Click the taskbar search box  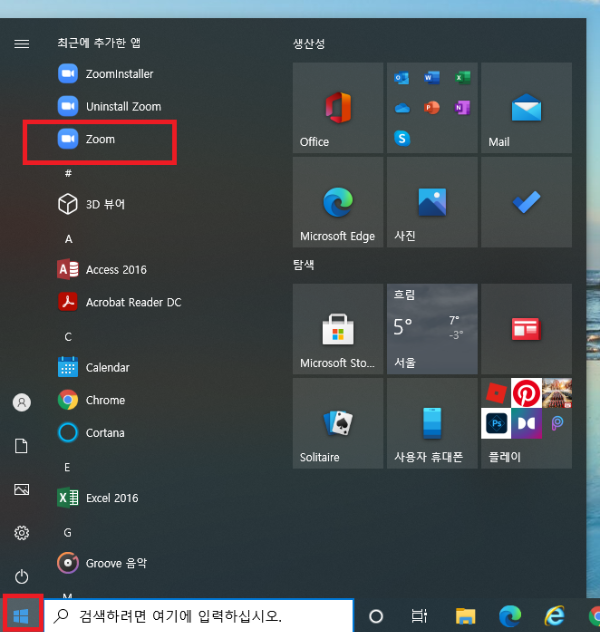pos(199,615)
